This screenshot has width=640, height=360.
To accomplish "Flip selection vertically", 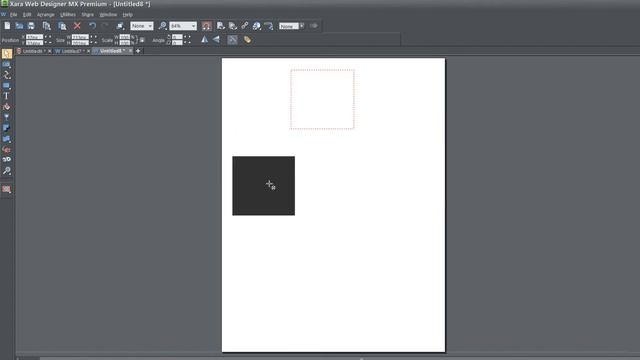I will 216,40.
